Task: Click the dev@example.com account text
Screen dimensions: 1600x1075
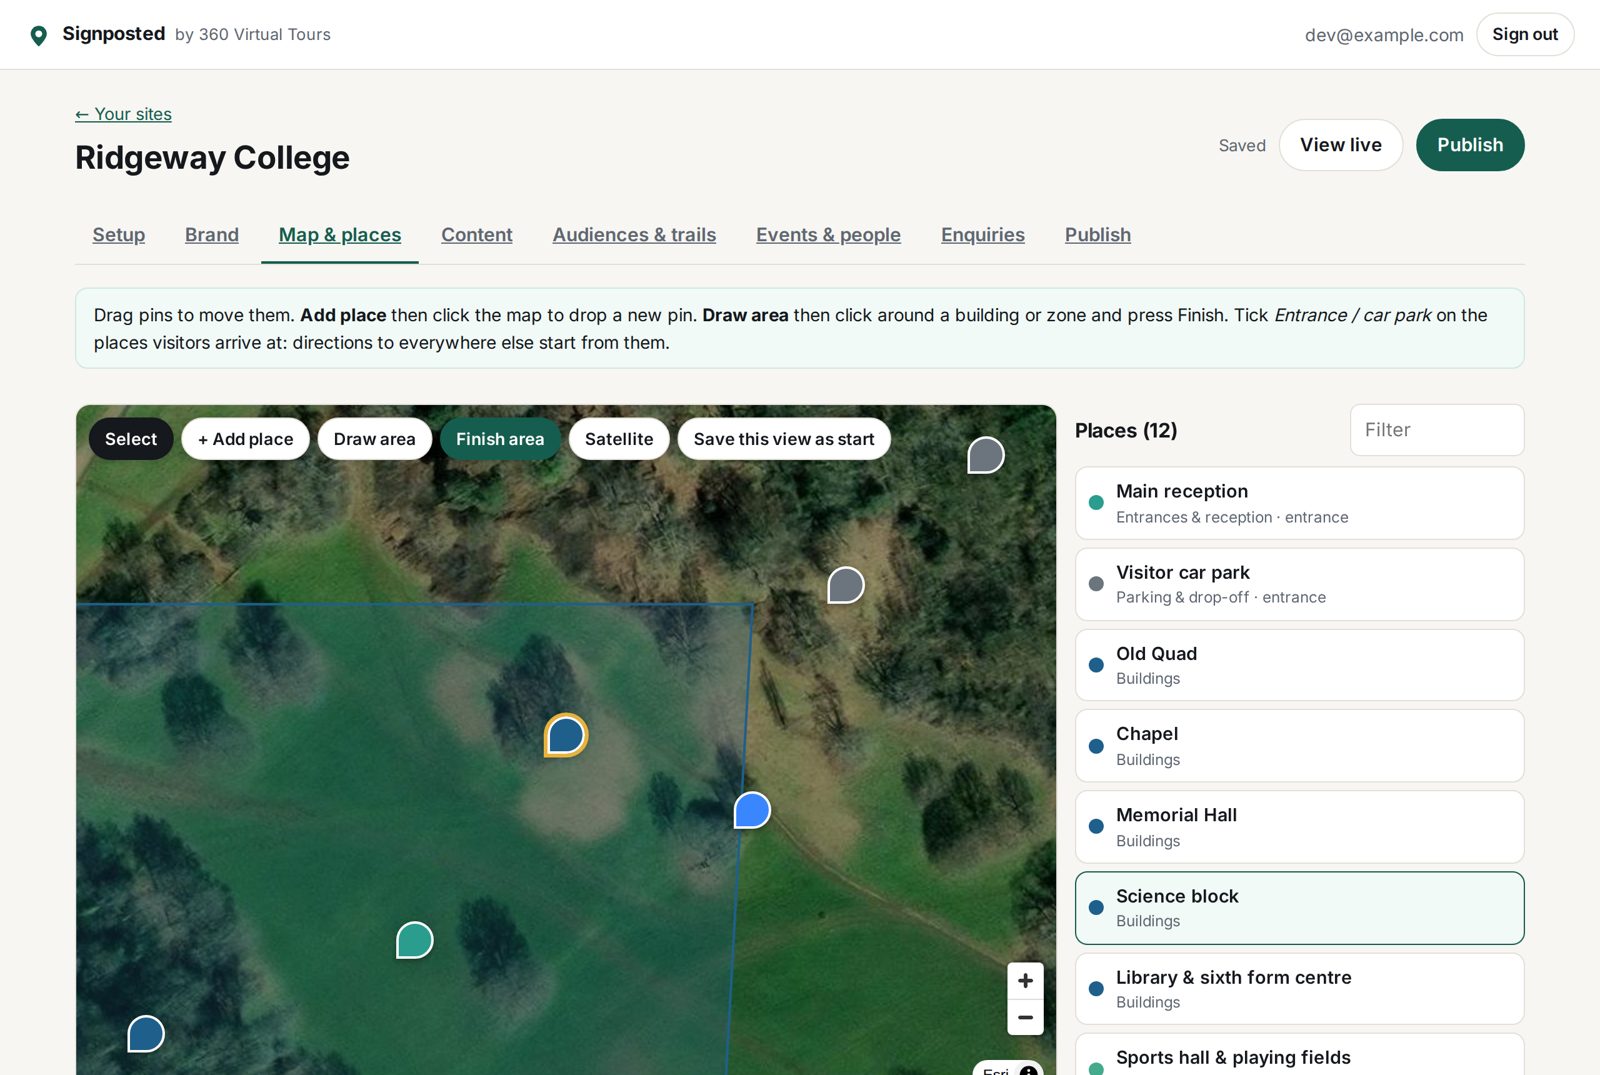Action: [1384, 35]
